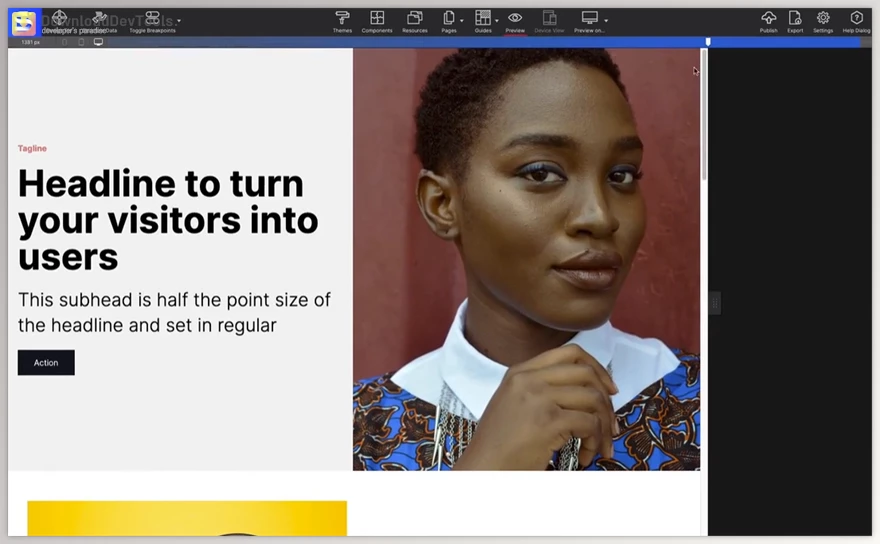The image size is (880, 544).
Task: Click the woman's portrait hero image
Action: tap(526, 260)
